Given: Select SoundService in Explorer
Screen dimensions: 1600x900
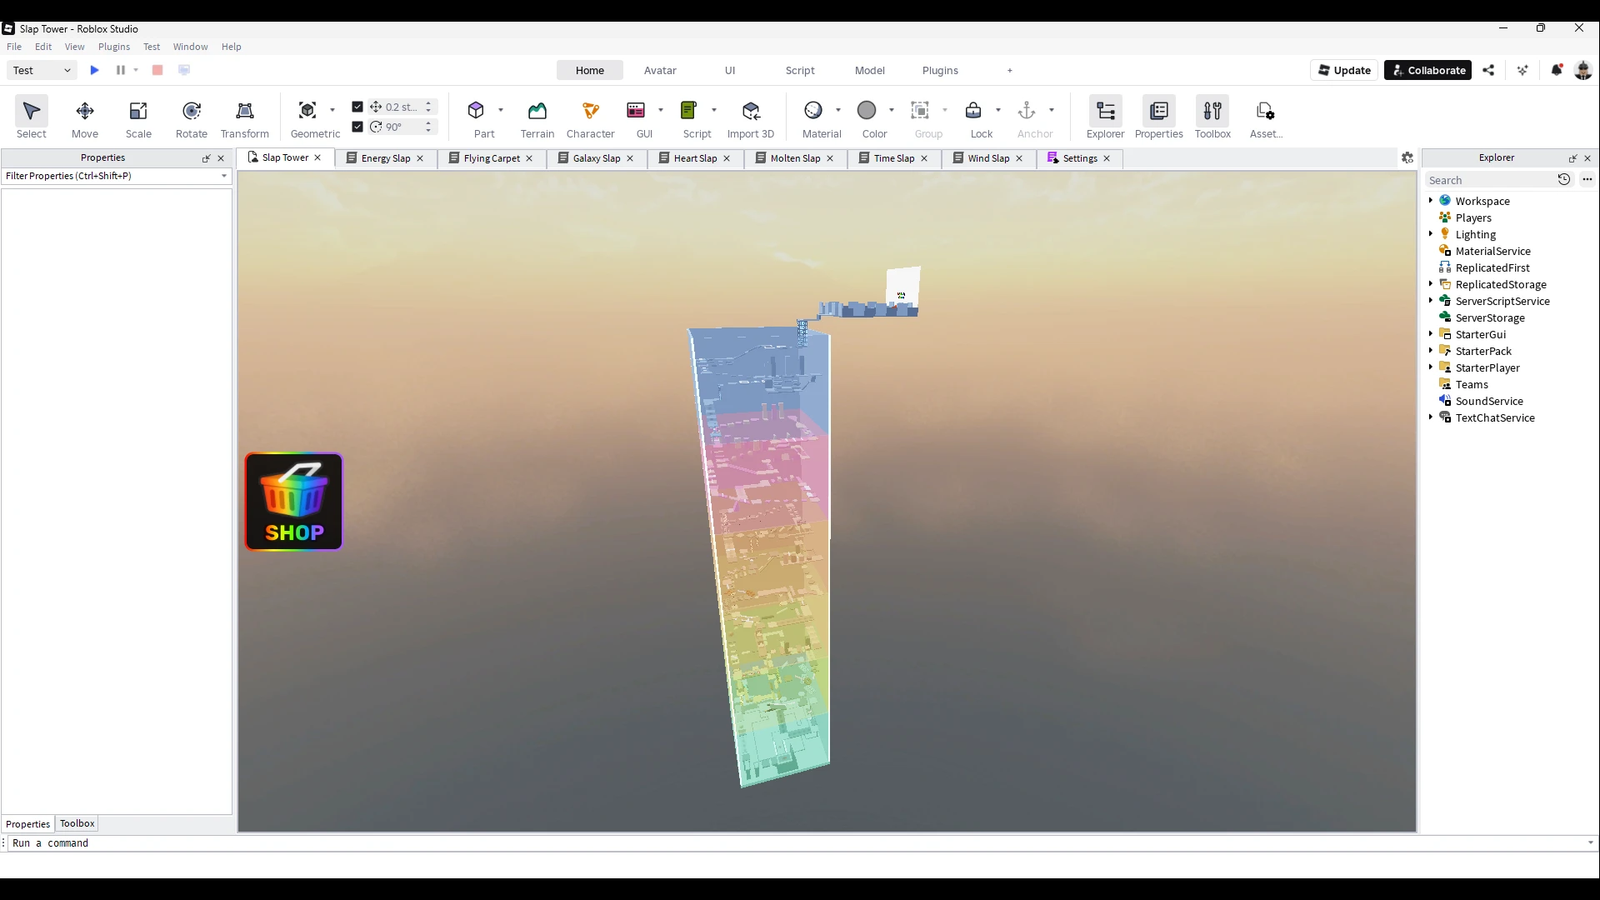Looking at the screenshot, I should pyautogui.click(x=1489, y=401).
